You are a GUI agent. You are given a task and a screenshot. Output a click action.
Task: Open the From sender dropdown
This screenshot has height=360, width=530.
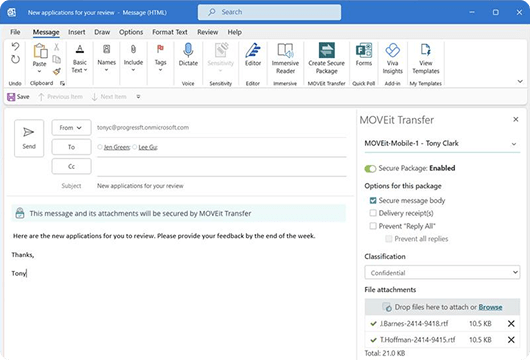tap(71, 127)
